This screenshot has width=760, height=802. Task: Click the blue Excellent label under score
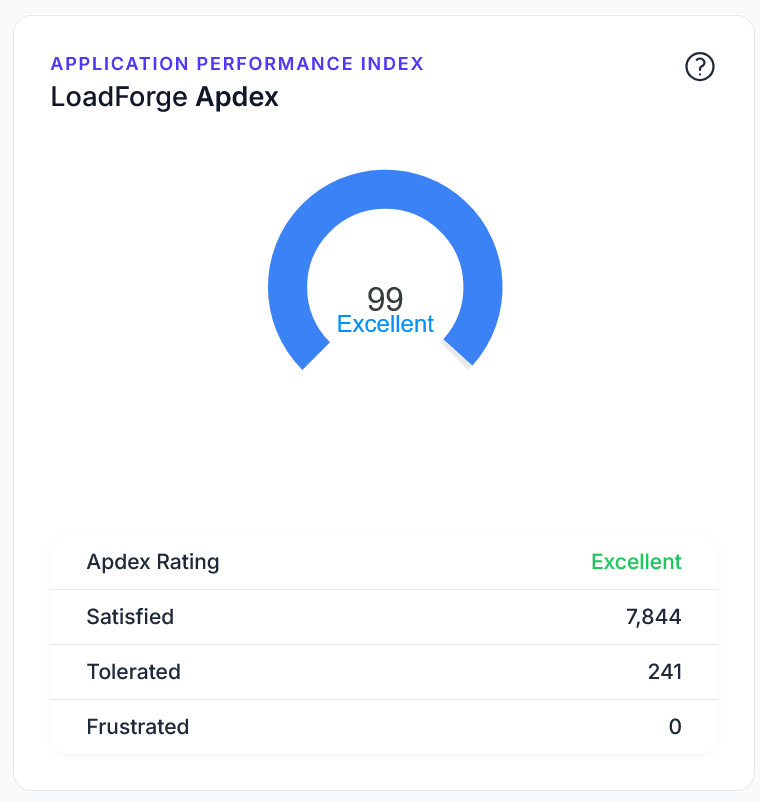pyautogui.click(x=385, y=324)
